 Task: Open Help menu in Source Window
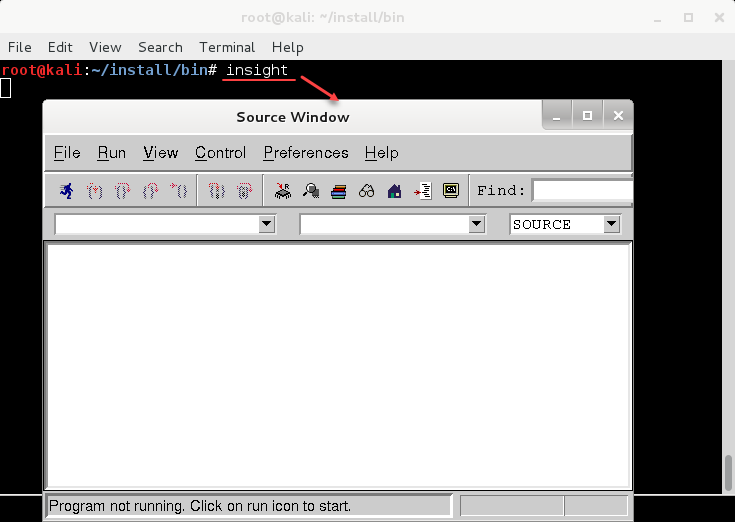(x=382, y=153)
